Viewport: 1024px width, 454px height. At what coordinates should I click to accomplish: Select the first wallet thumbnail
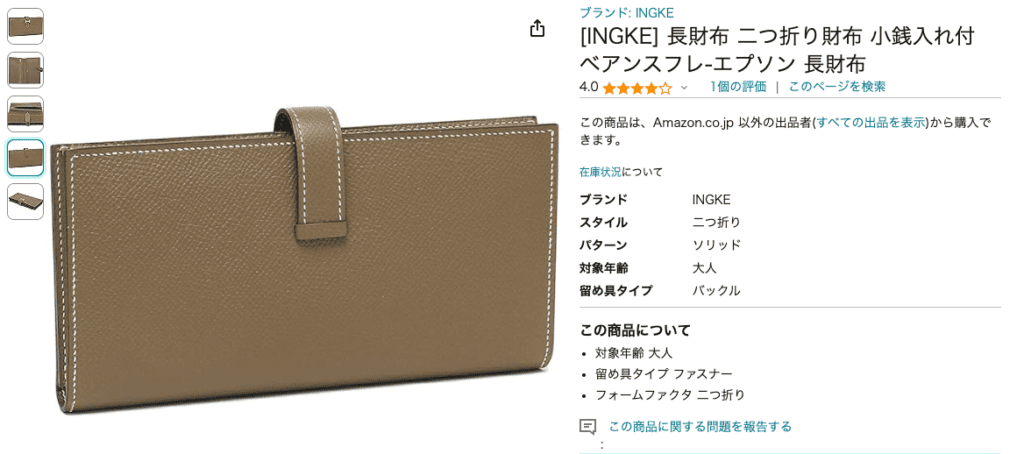[25, 26]
